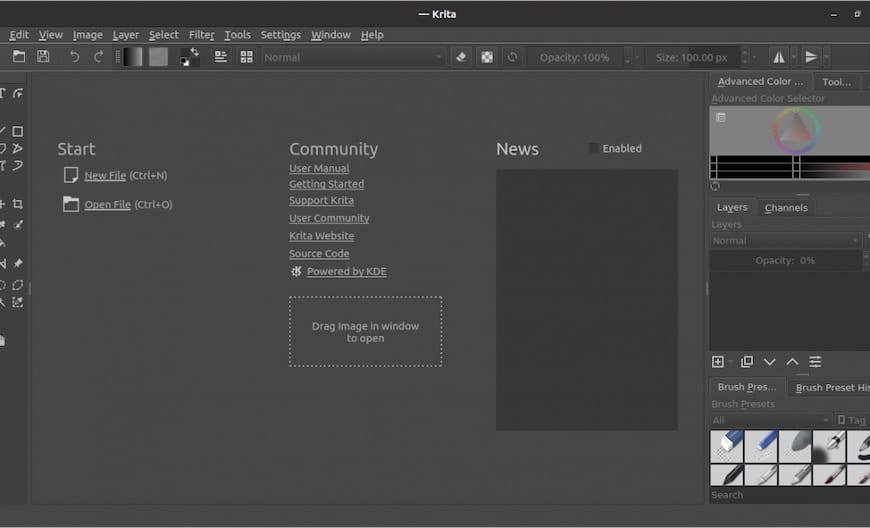Select the Rectangle tool in toolbox
This screenshot has width=870, height=528.
(x=18, y=131)
